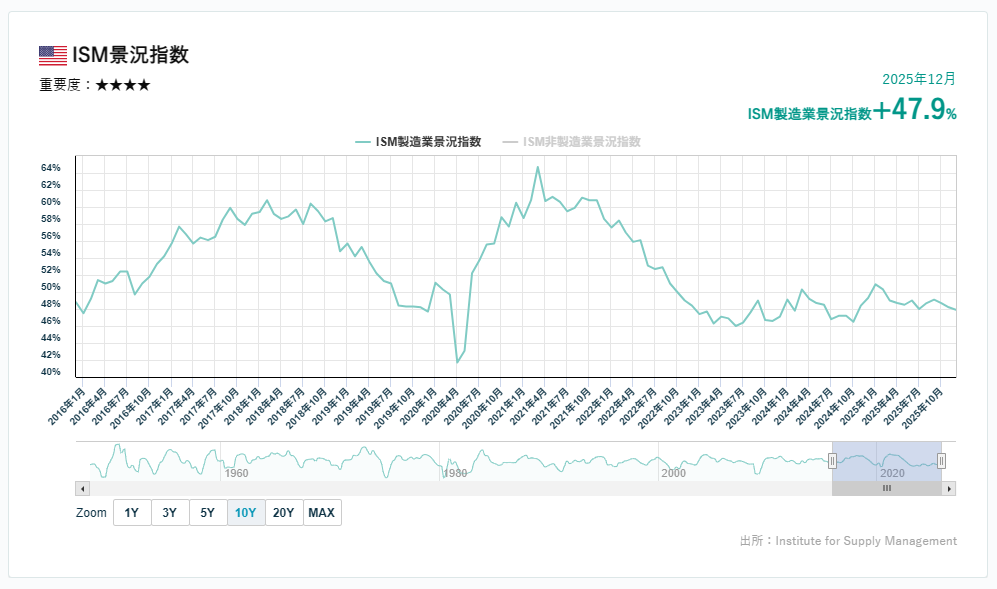Click the left arrow of the navigator scrollbar
Viewport: 997px width, 589px height.
[x=84, y=488]
